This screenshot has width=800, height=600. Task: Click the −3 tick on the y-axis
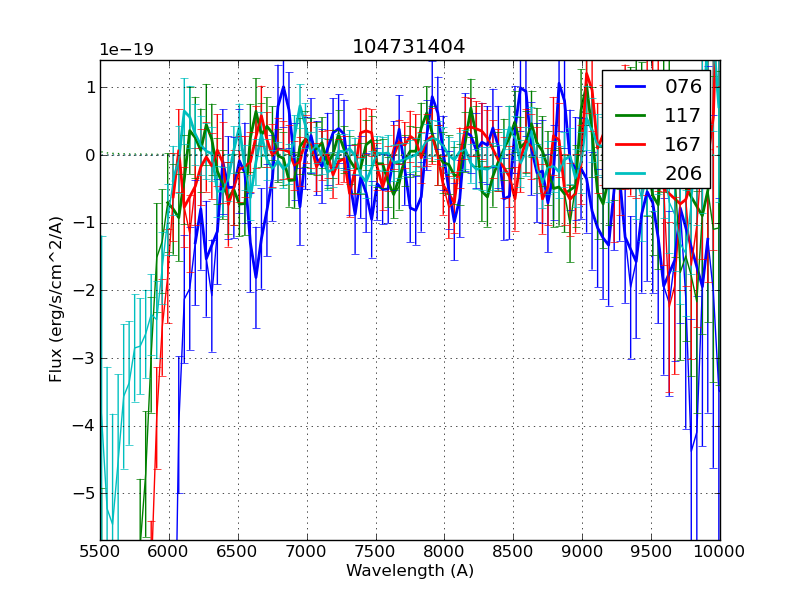tap(84, 358)
